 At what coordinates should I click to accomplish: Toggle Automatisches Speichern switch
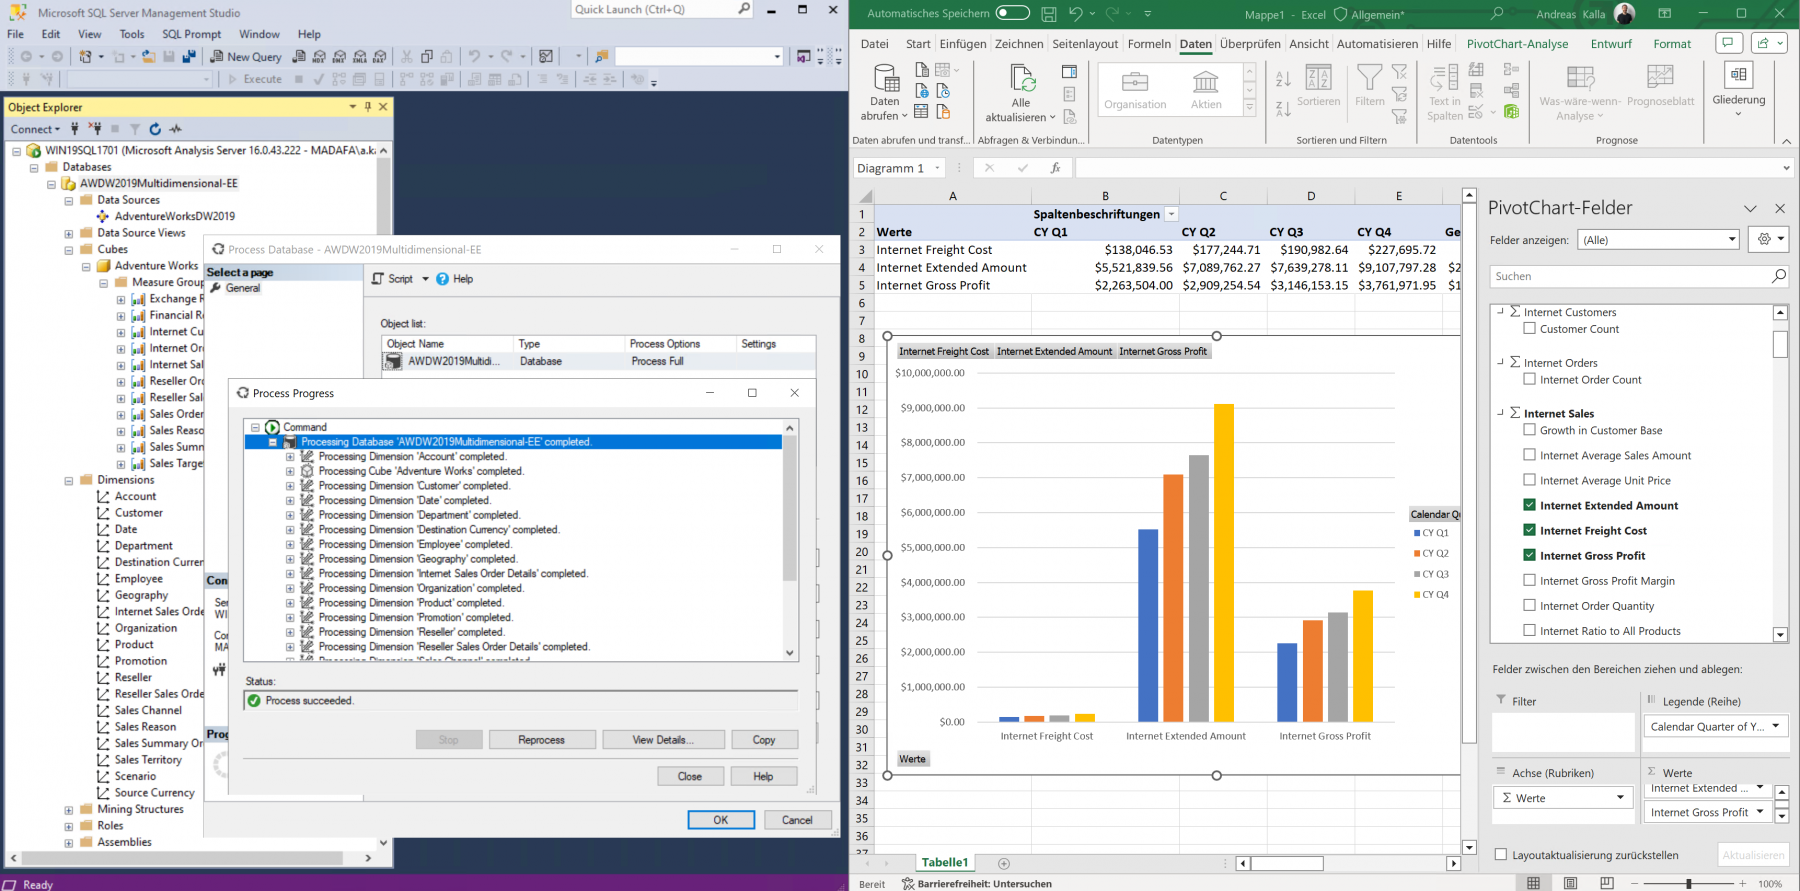1012,14
